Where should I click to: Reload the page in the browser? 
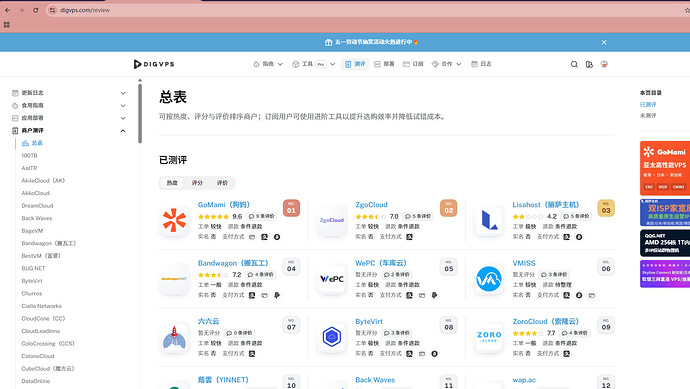tap(36, 10)
